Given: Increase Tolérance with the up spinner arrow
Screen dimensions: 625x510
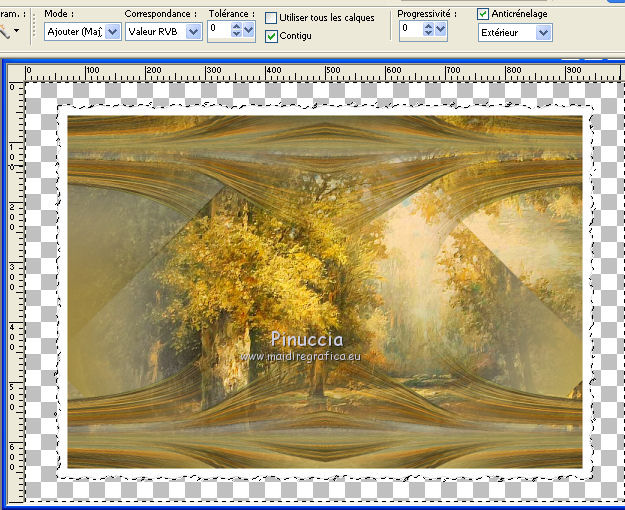Looking at the screenshot, I should [236, 26].
